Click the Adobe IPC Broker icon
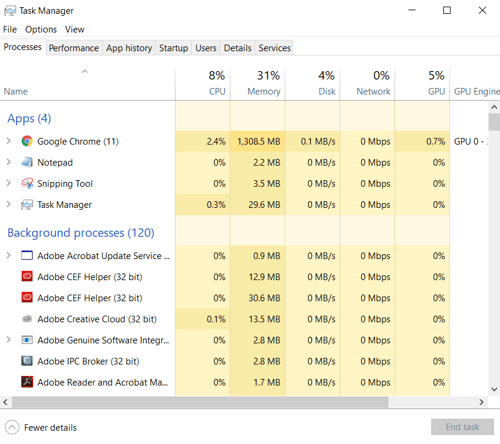The height and width of the screenshot is (444, 500). (x=27, y=361)
